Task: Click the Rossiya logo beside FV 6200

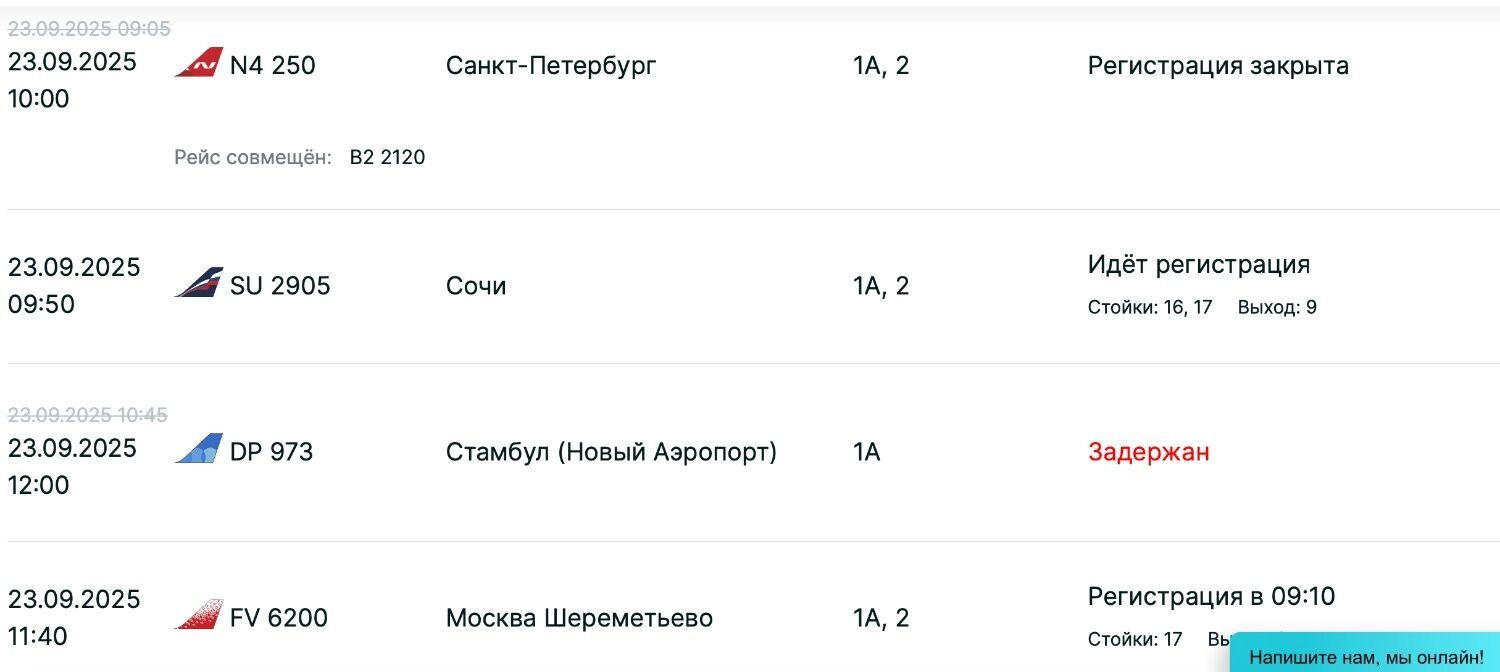Action: click(x=198, y=615)
